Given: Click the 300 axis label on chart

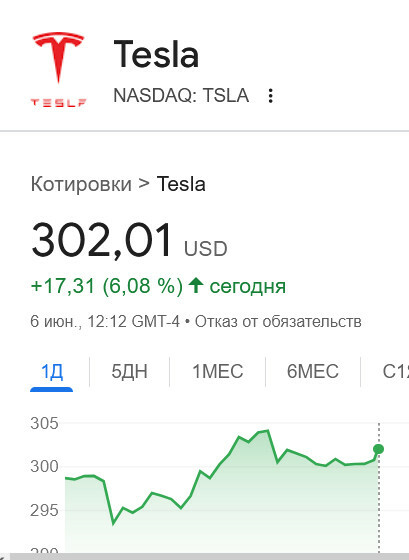Looking at the screenshot, I should click(44, 466).
